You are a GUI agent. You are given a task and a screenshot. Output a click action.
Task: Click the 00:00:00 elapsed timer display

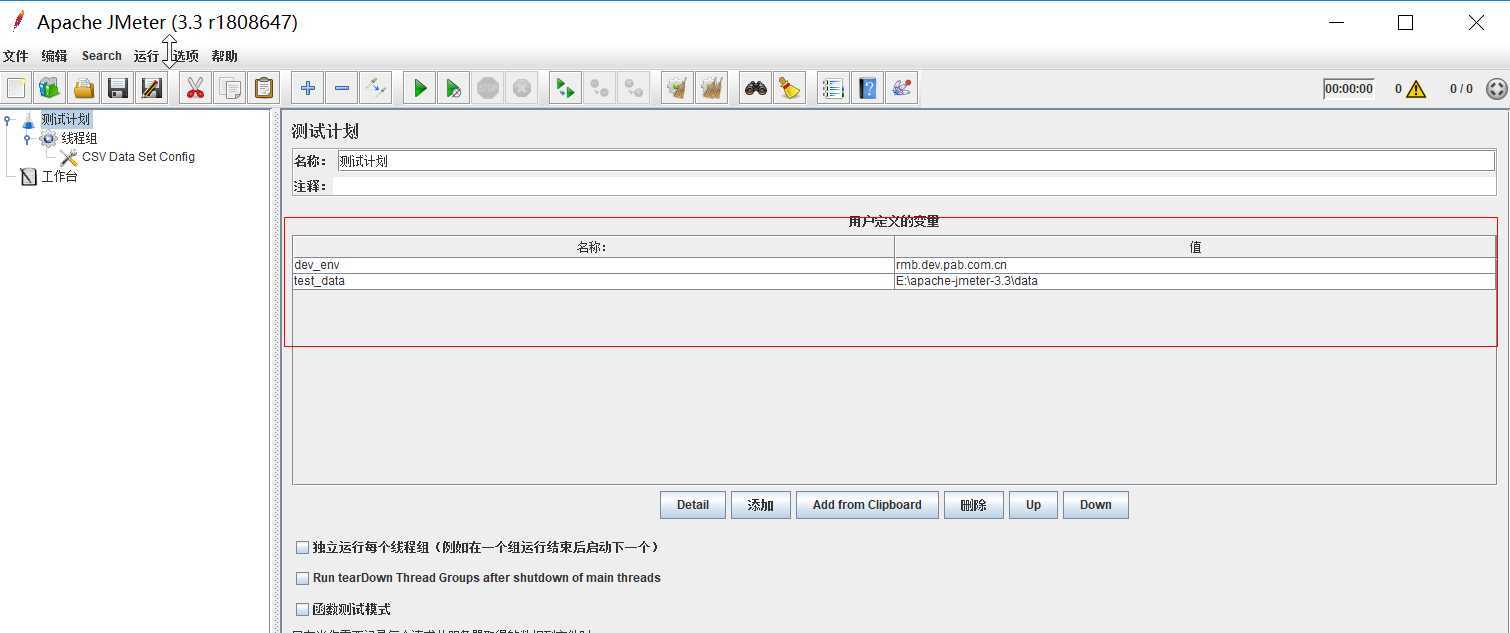(x=1348, y=89)
